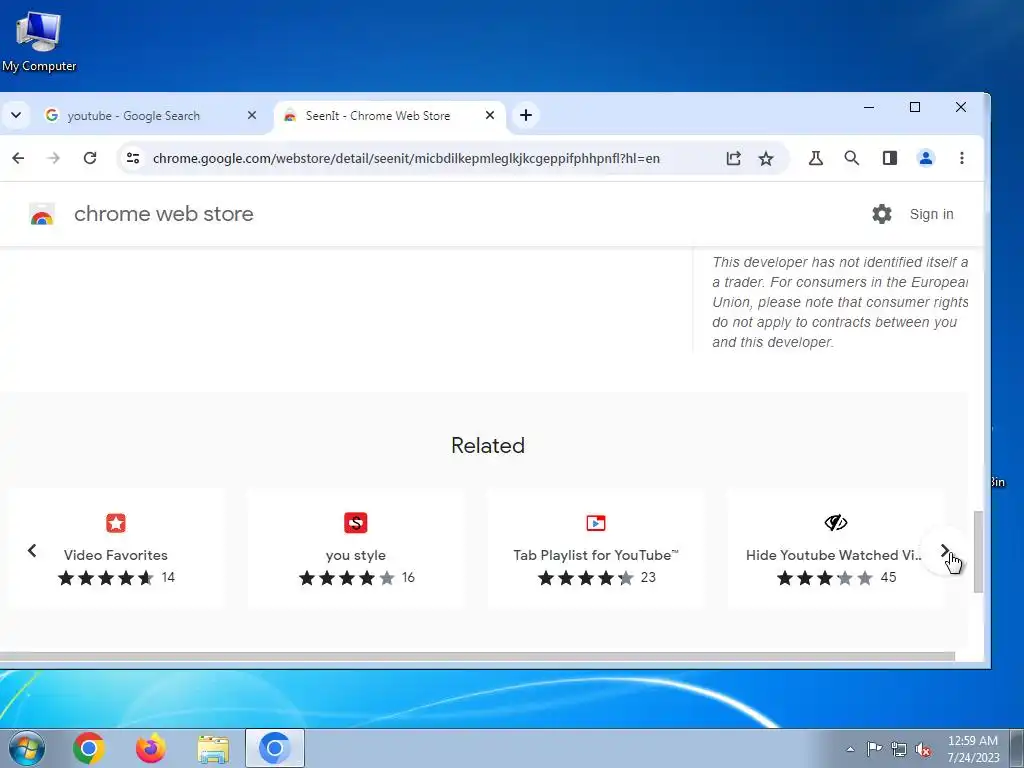Go forward with the forward arrow

point(54,158)
